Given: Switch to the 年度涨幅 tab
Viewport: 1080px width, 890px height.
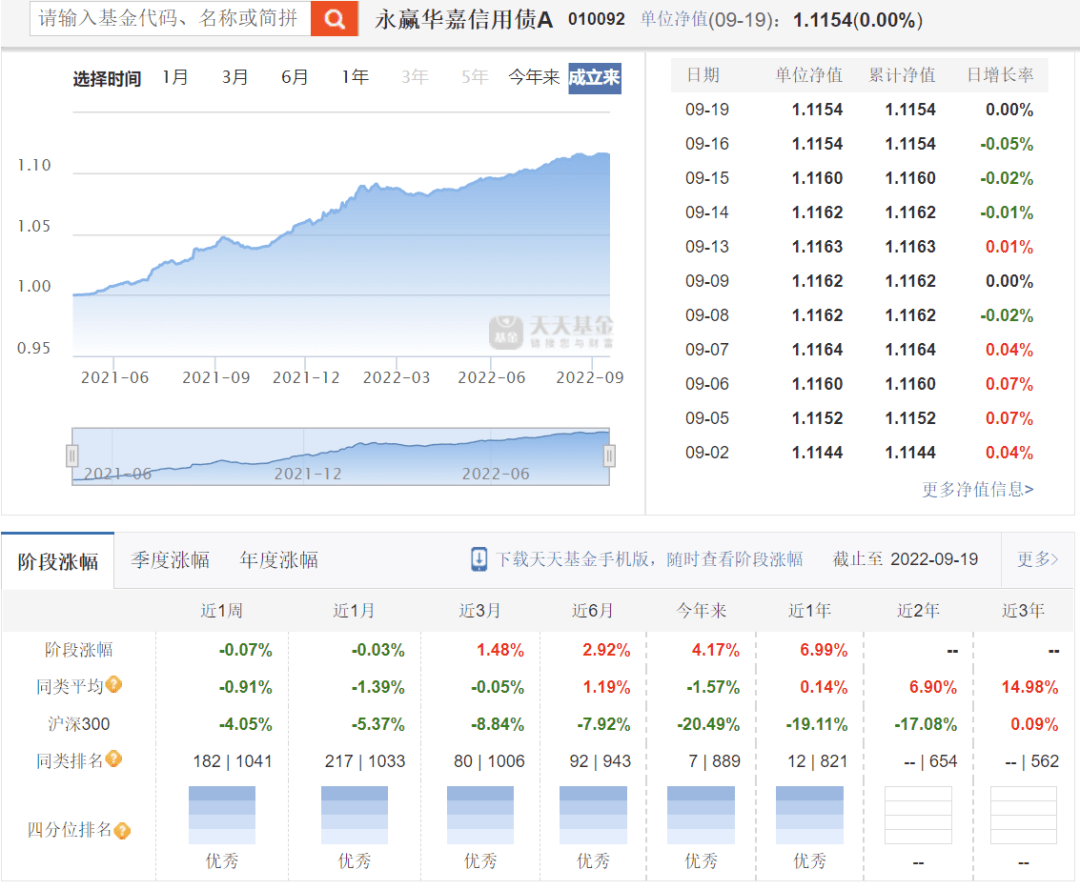Looking at the screenshot, I should (279, 560).
